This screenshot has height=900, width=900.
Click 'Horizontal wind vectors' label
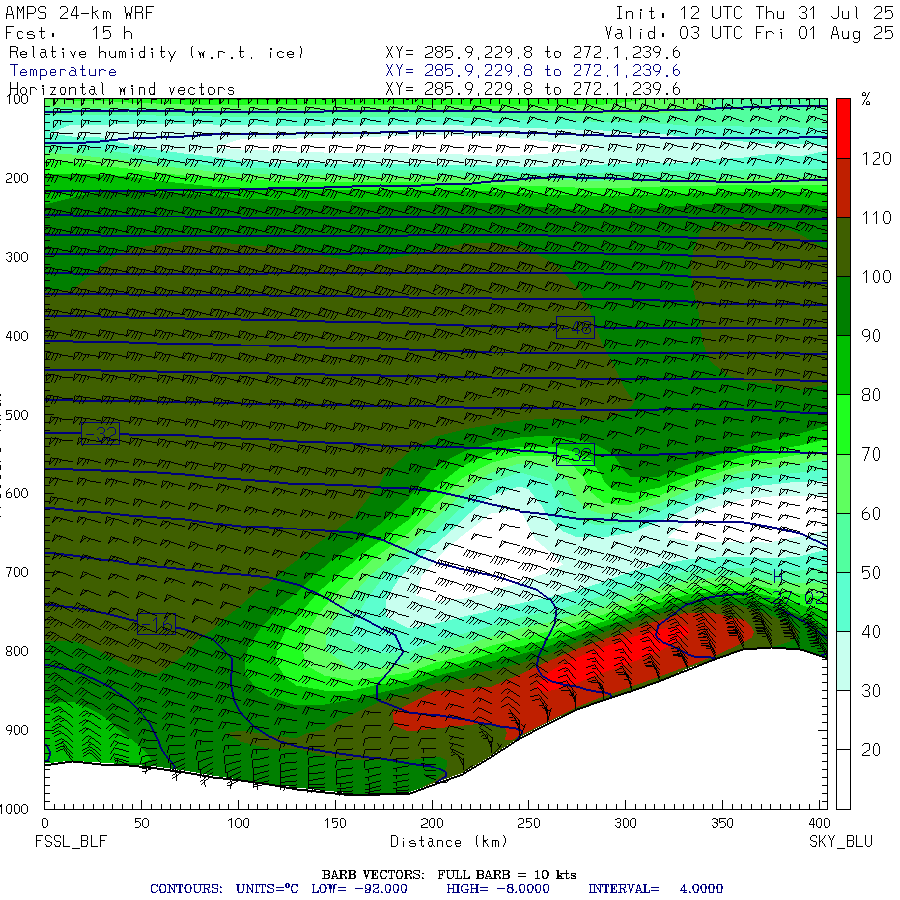pos(122,90)
